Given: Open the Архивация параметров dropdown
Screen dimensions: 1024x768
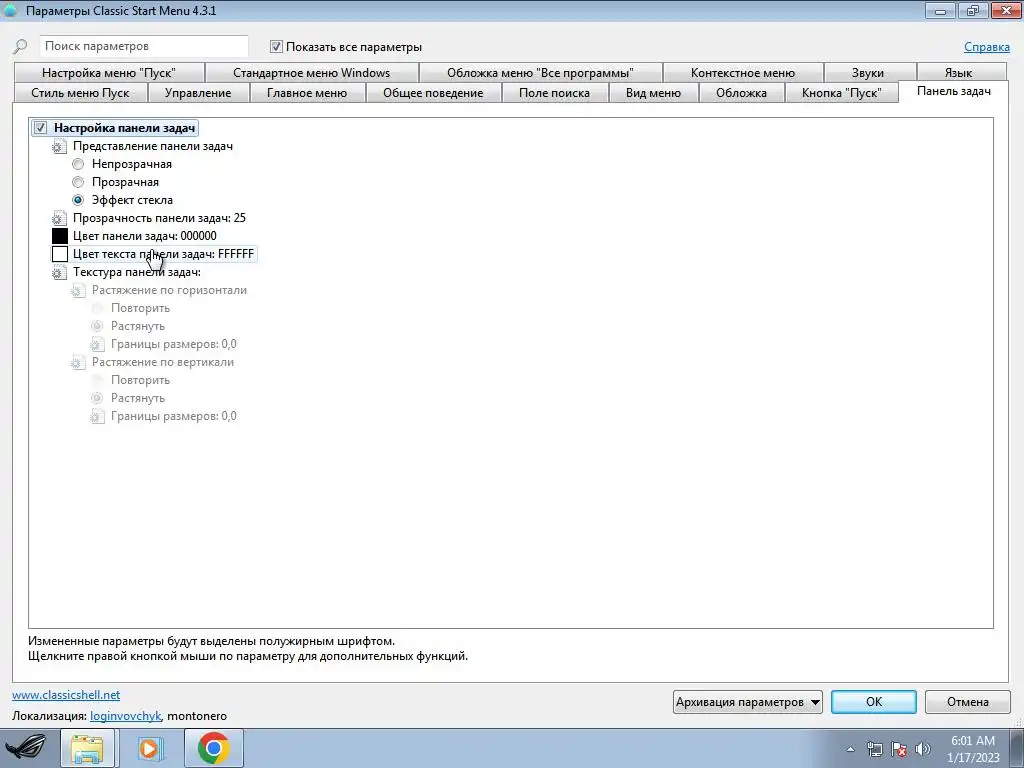Looking at the screenshot, I should pos(748,702).
